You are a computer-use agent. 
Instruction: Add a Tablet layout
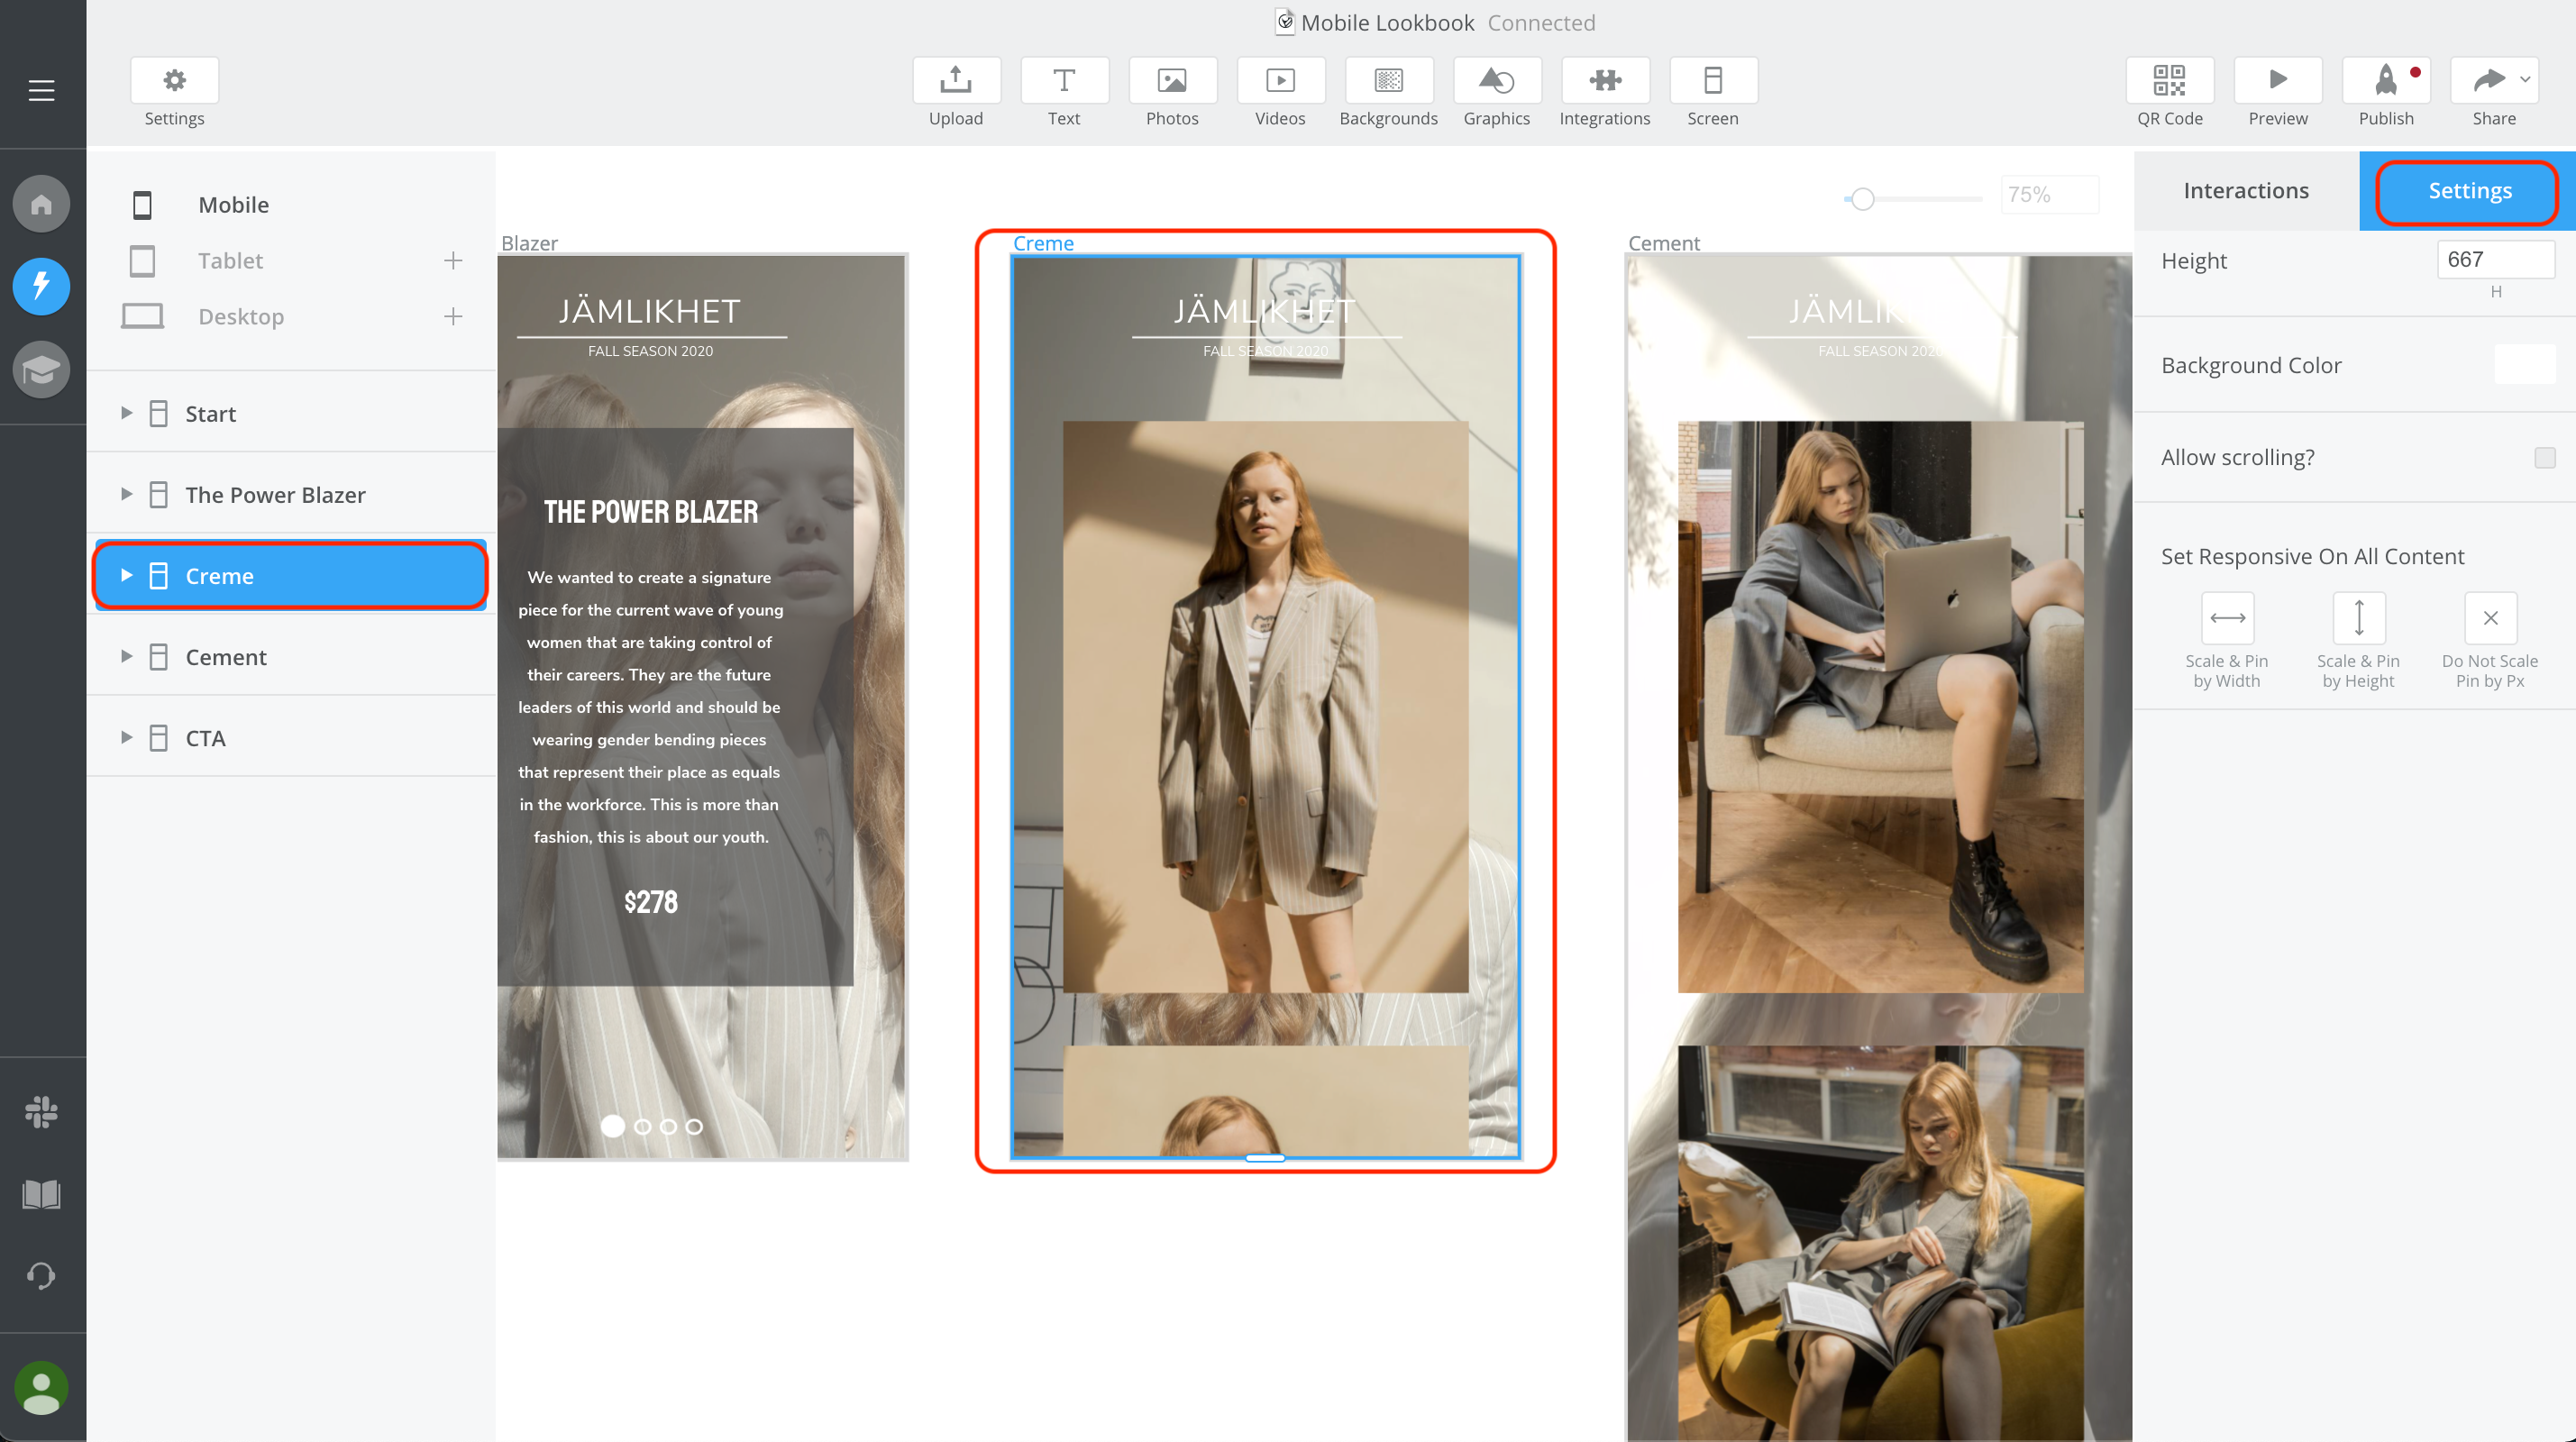click(x=453, y=261)
